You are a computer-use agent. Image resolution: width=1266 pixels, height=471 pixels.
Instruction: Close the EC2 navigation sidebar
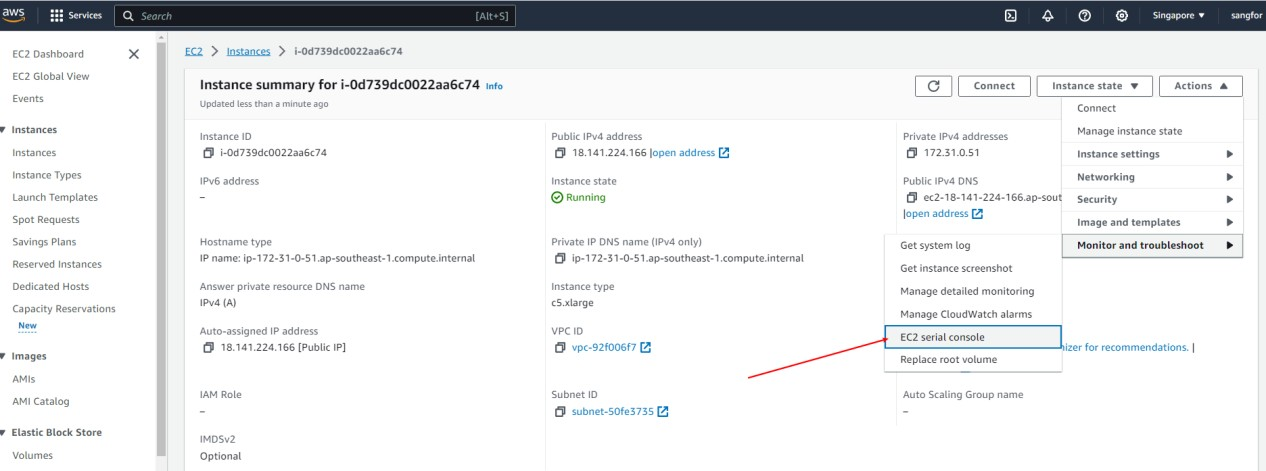point(134,54)
